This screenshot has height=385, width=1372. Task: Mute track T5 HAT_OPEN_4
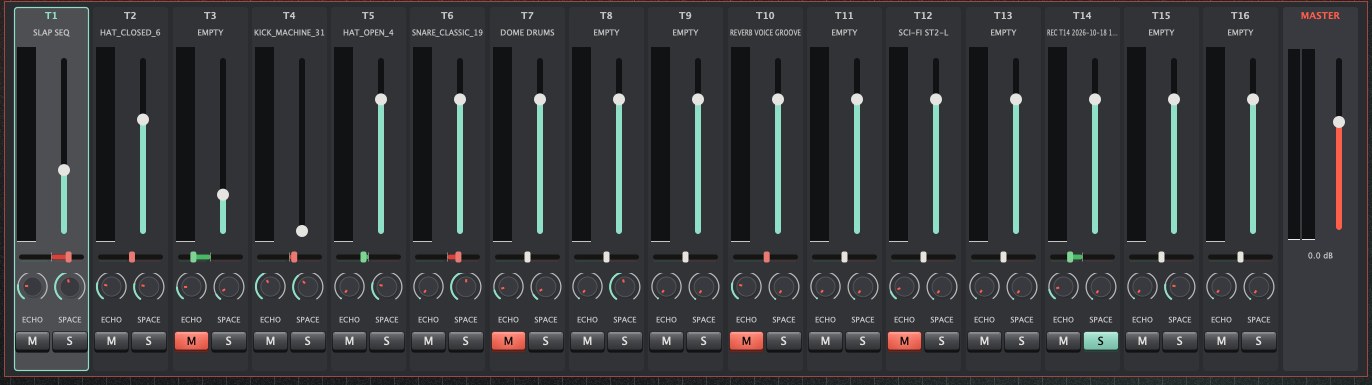pos(349,341)
